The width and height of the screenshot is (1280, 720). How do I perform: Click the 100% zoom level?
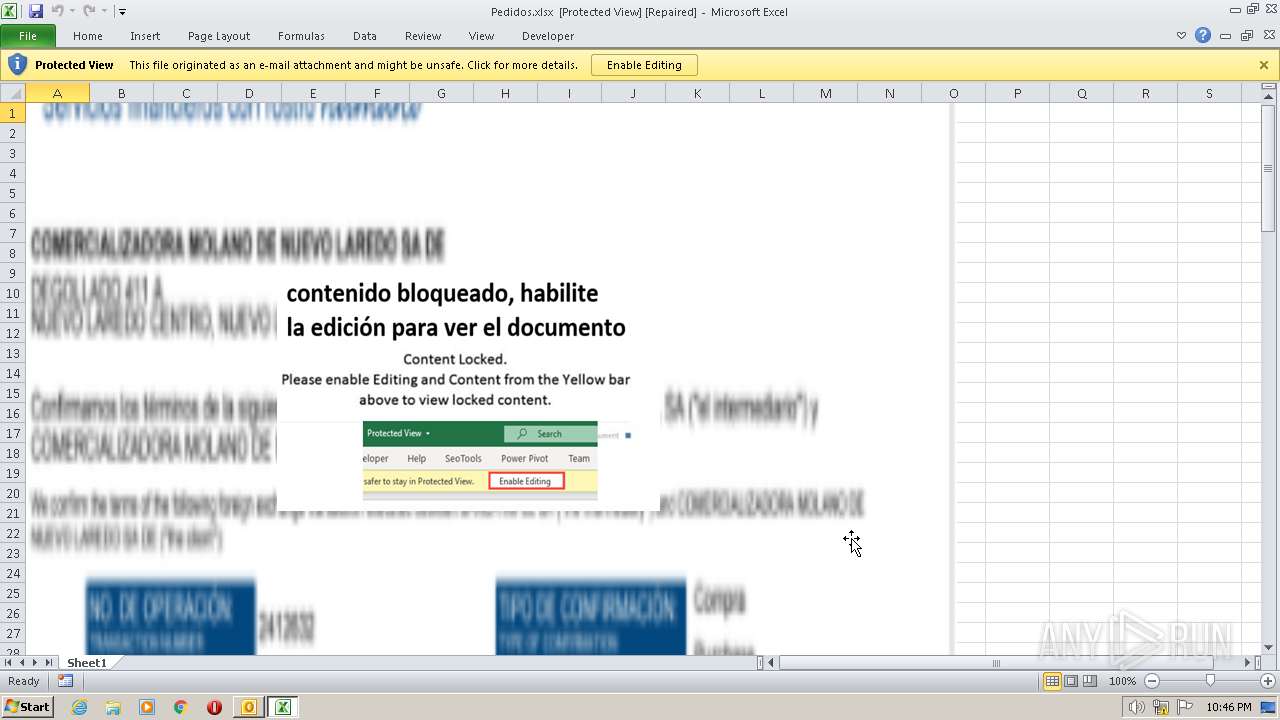click(x=1122, y=681)
